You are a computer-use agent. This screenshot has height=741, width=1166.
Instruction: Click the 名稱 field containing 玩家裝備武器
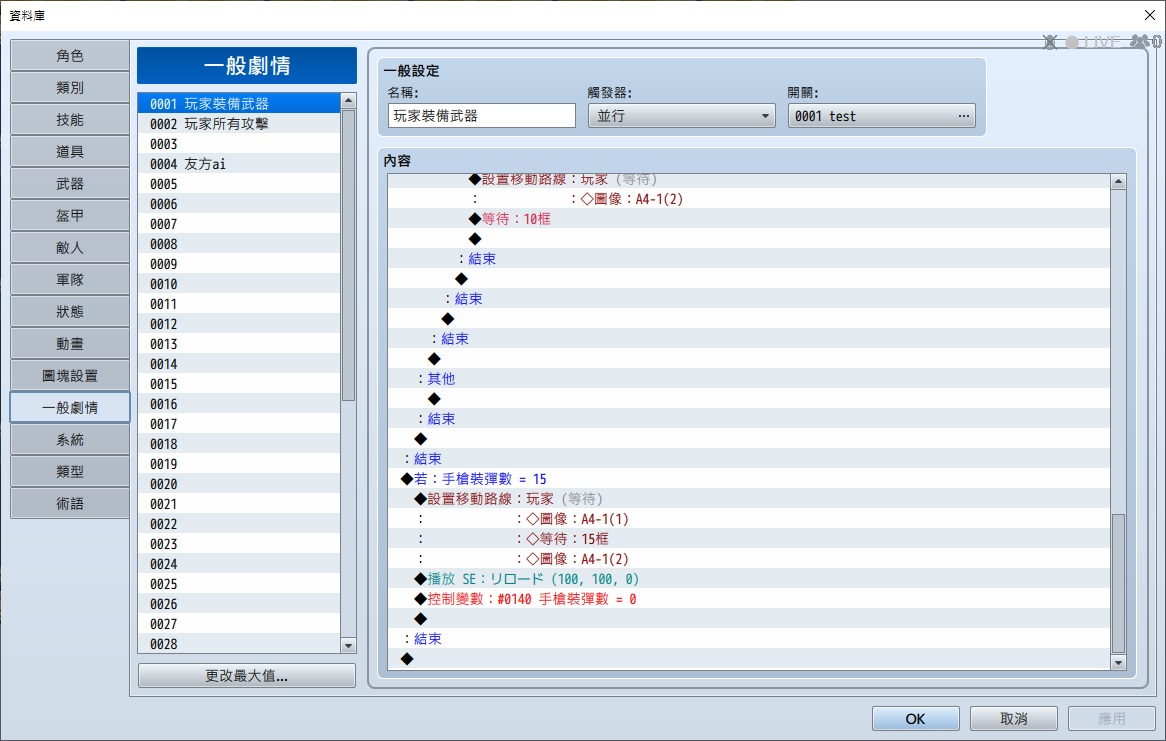(481, 116)
